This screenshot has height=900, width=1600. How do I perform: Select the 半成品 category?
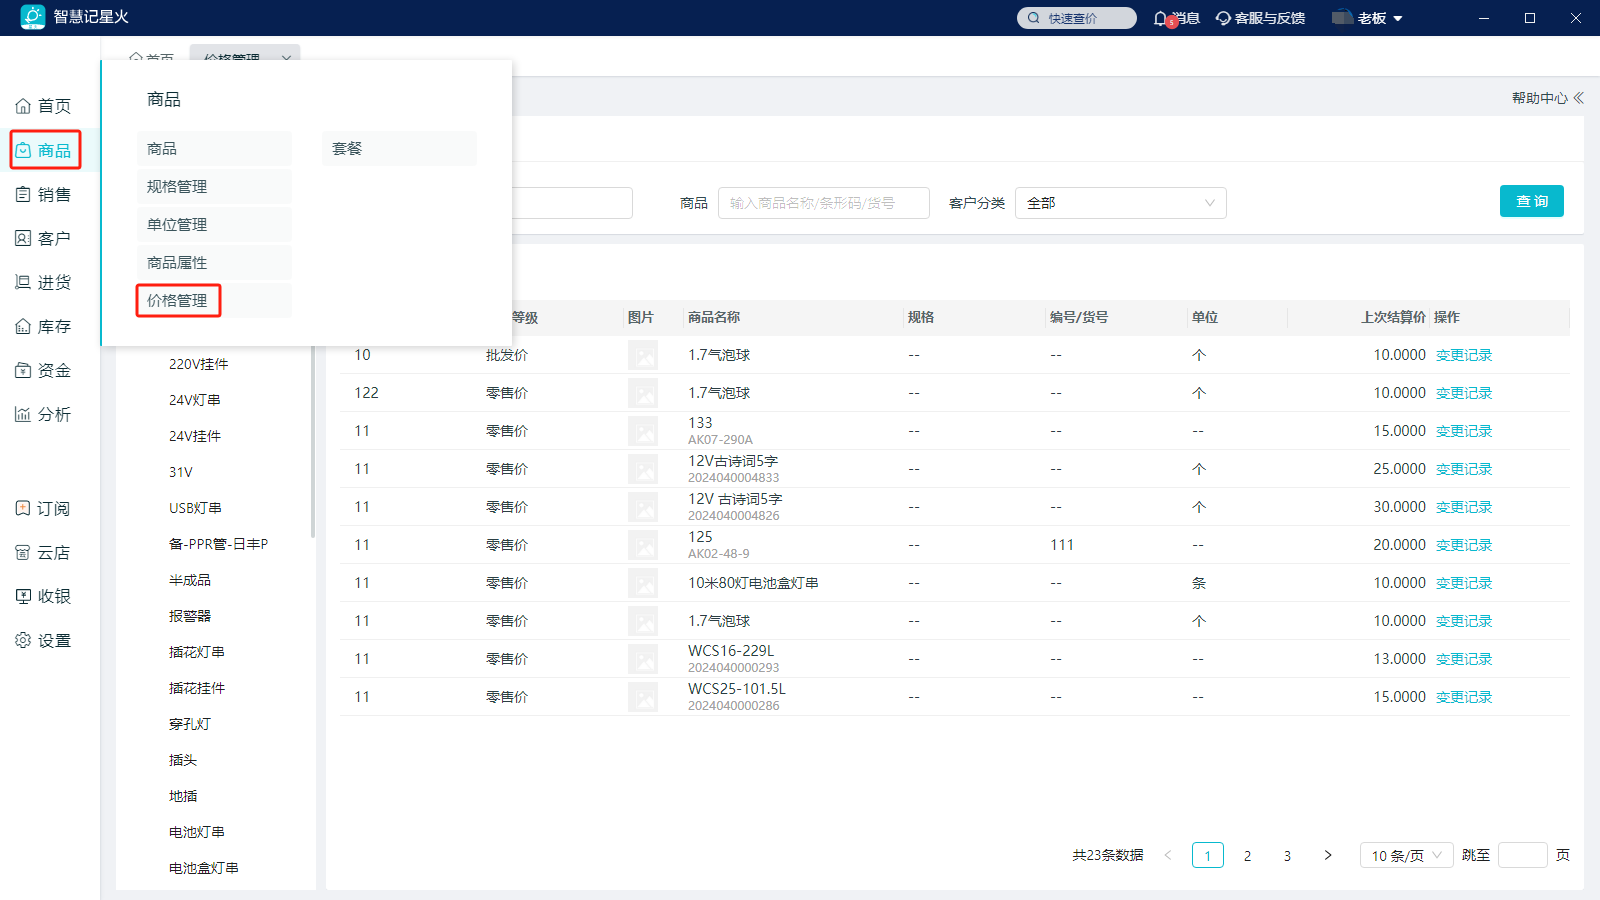(x=190, y=580)
